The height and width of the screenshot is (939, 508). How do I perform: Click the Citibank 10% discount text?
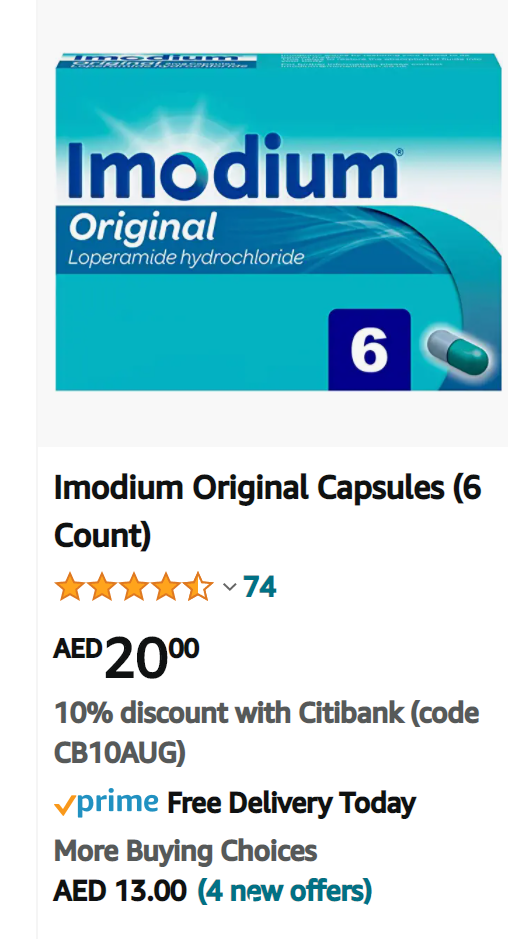[267, 732]
